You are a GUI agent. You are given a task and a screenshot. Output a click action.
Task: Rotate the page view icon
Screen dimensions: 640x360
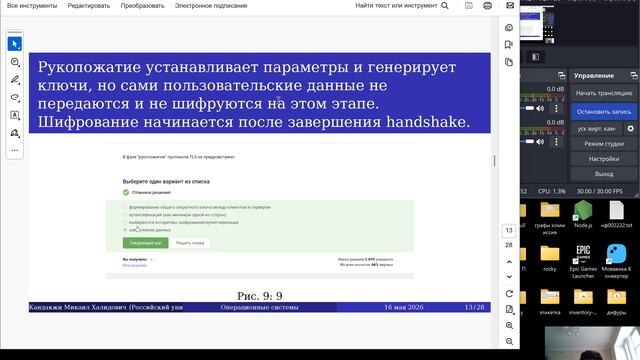click(509, 293)
